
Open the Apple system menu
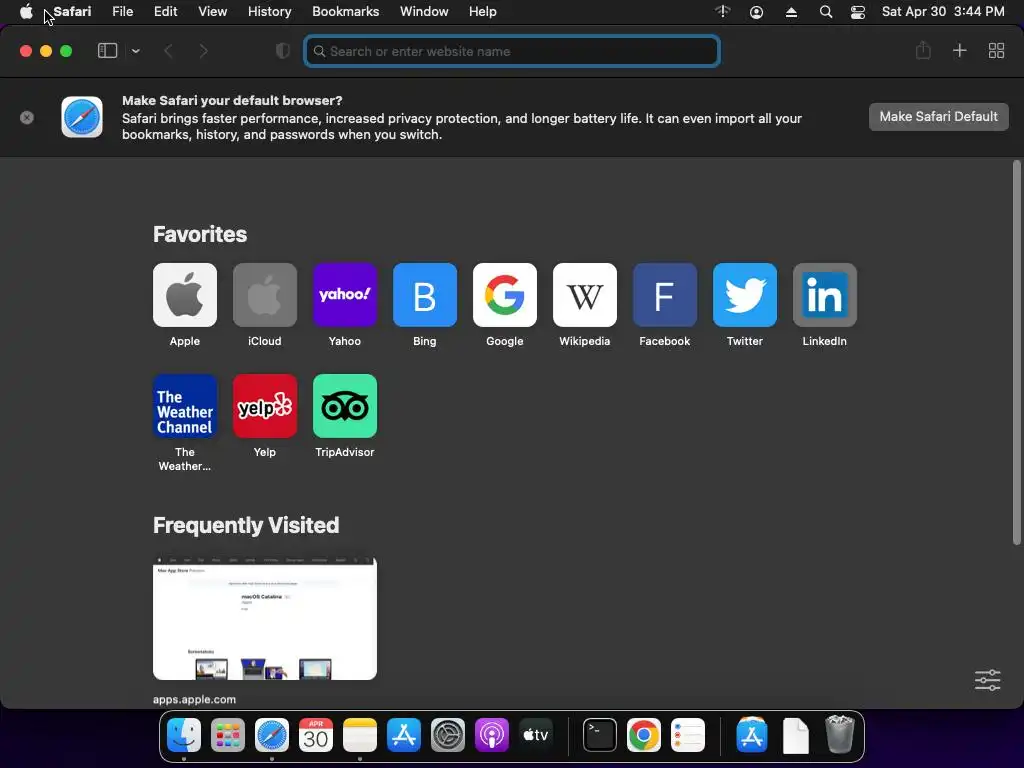pos(26,12)
